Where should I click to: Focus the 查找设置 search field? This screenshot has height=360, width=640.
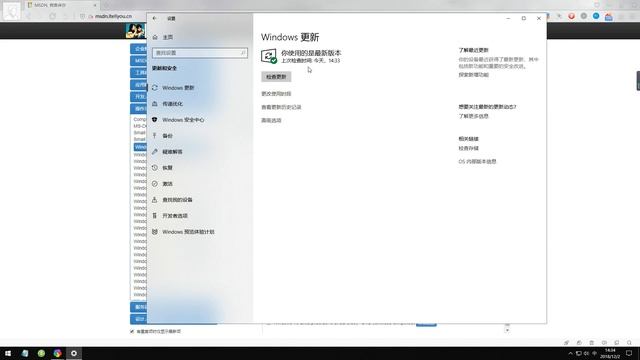(200, 53)
